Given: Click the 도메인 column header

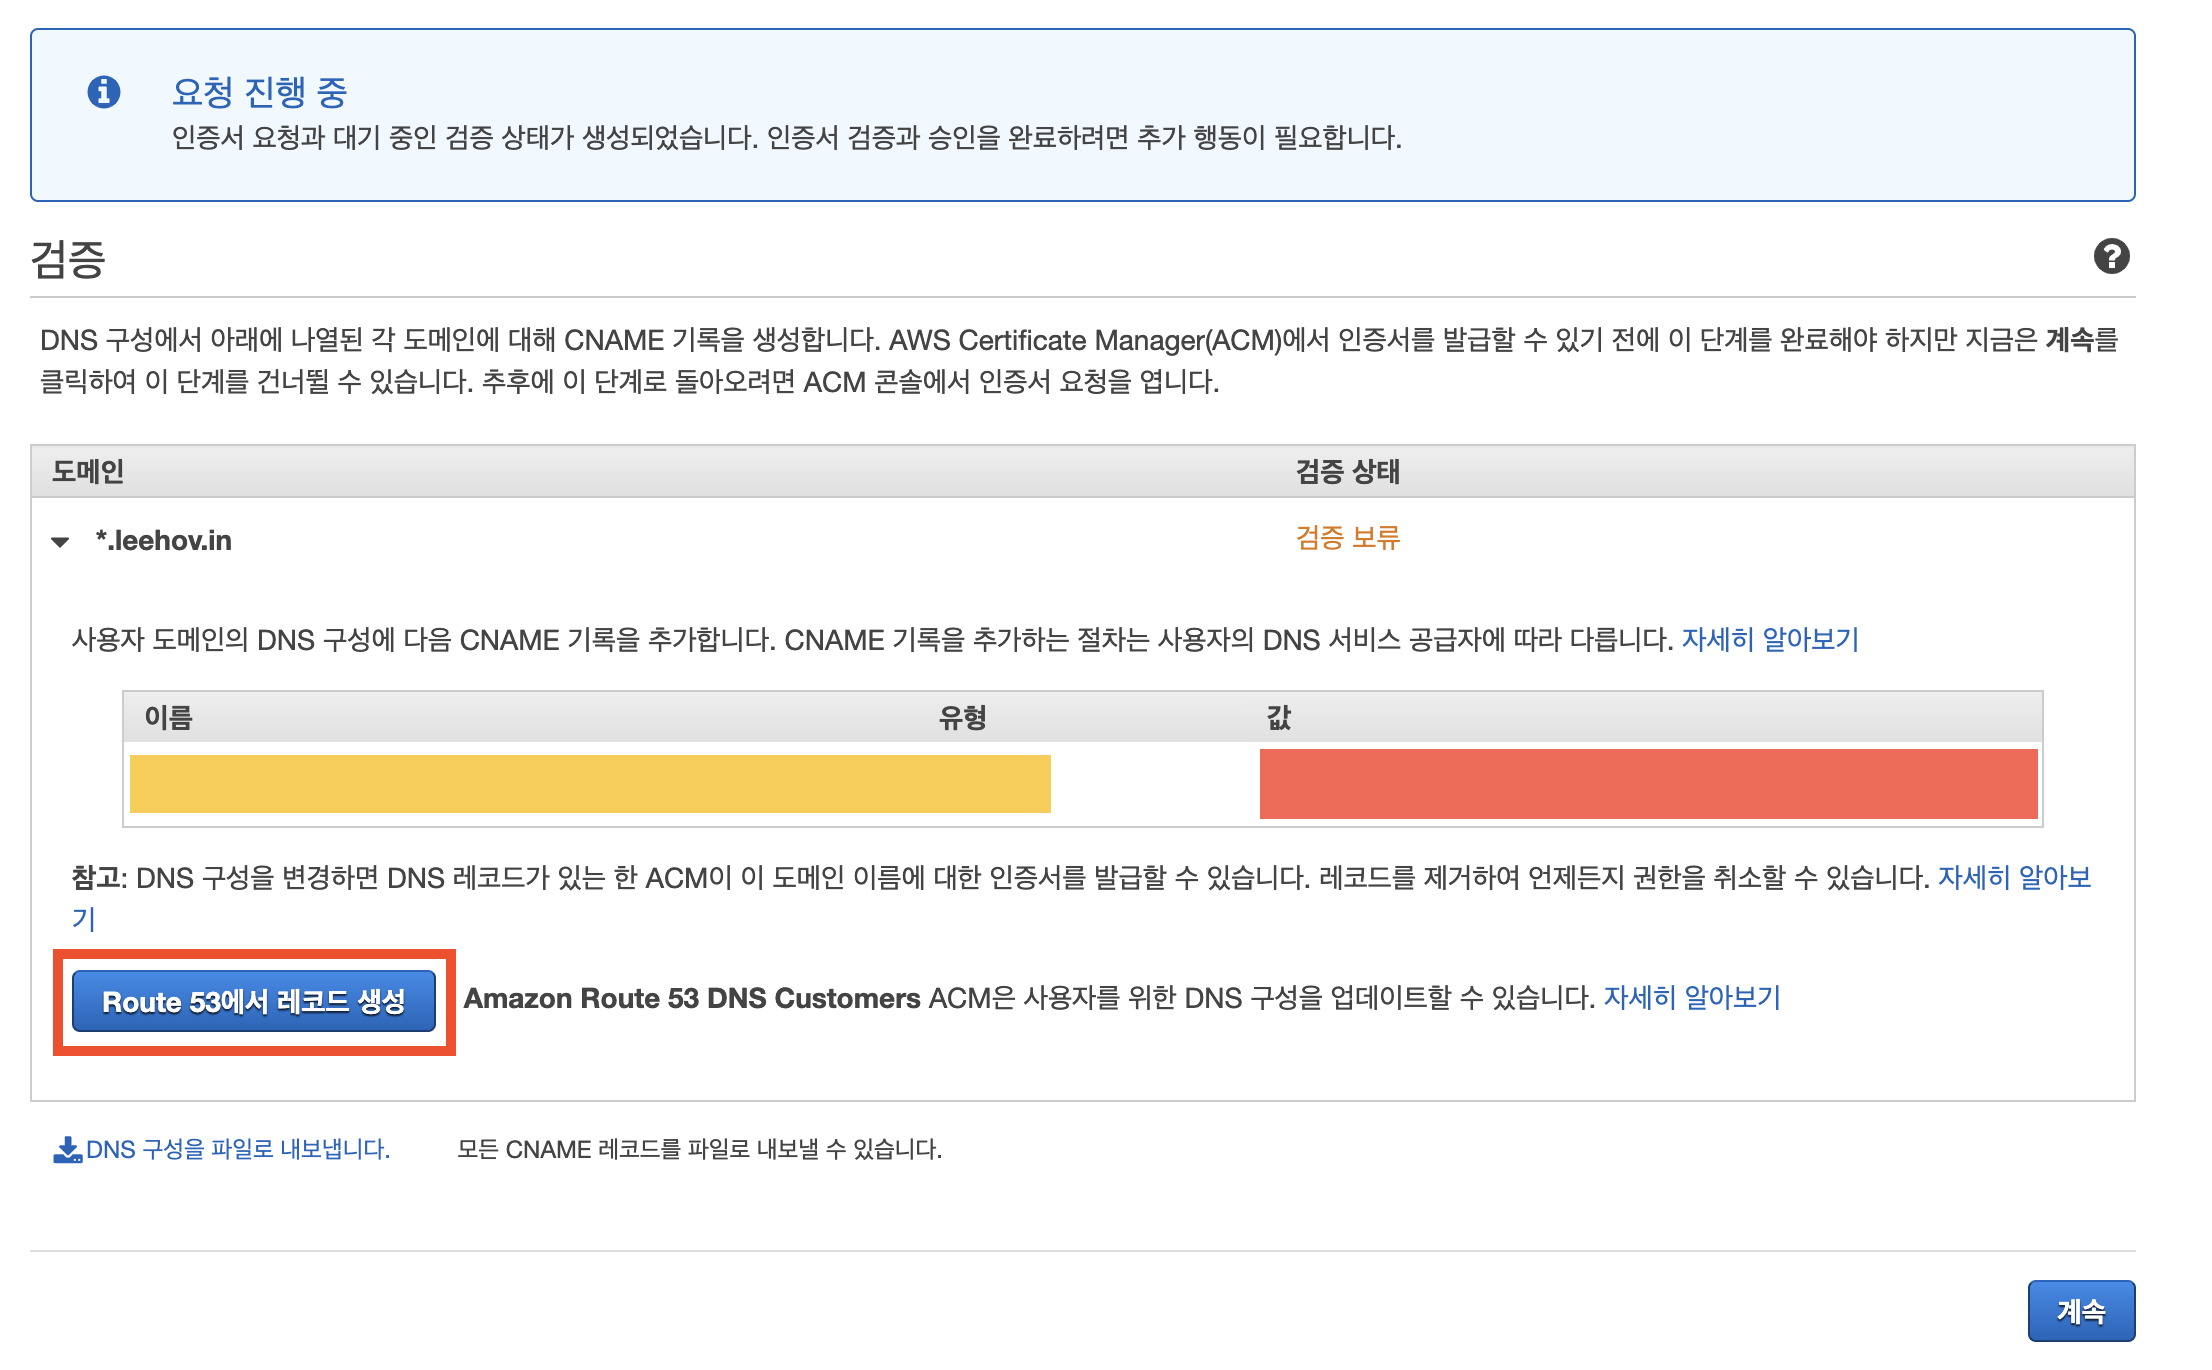Looking at the screenshot, I should click(x=88, y=471).
